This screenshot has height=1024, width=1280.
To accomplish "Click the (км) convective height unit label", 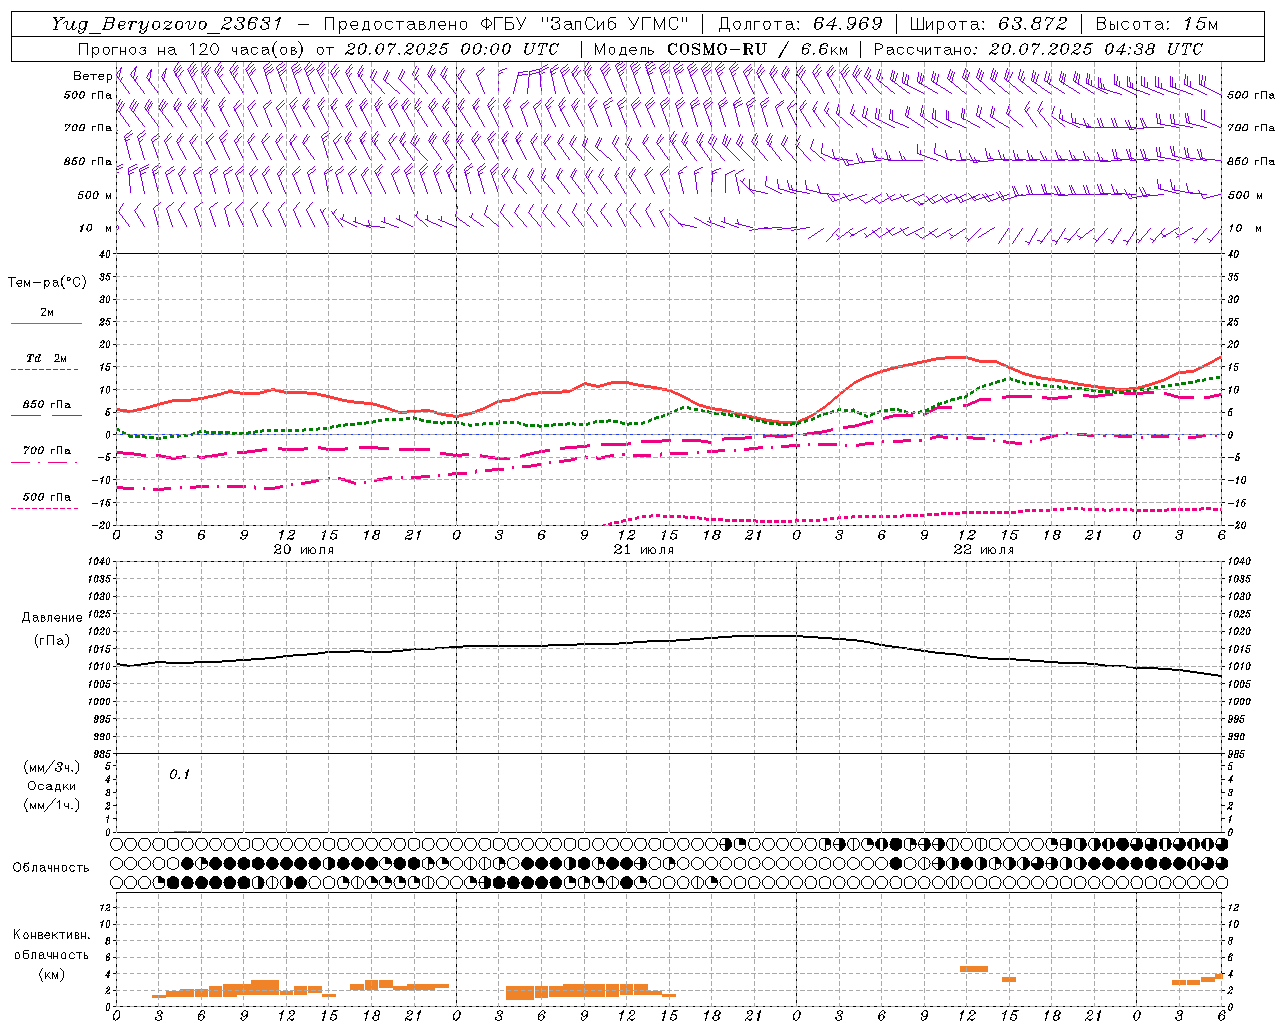I will coord(52,974).
